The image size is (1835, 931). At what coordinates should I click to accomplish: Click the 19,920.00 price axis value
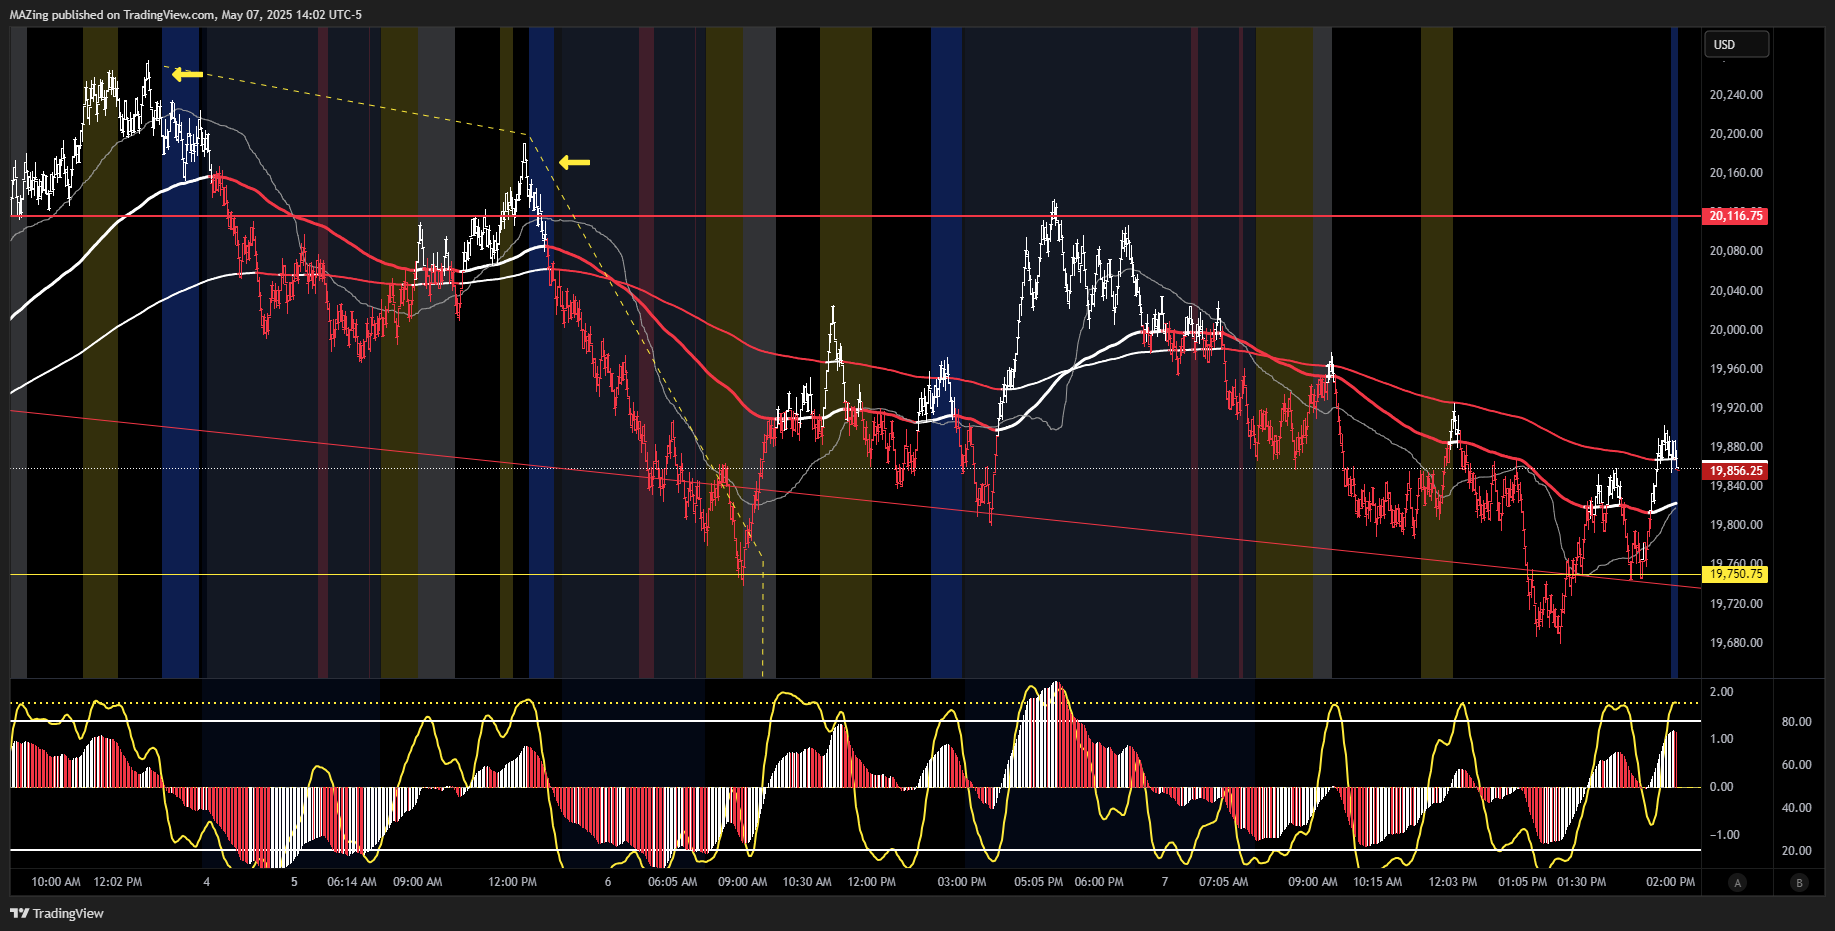point(1736,408)
